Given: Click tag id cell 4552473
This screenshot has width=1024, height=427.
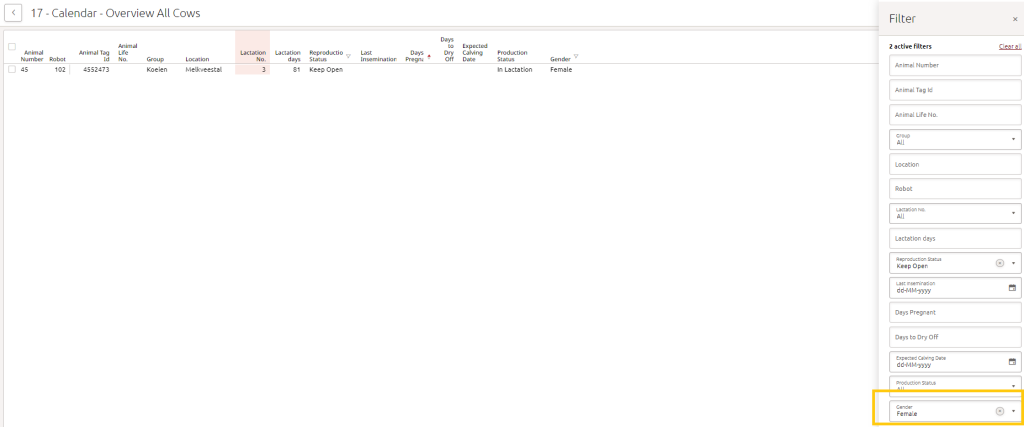Looking at the screenshot, I should [95, 69].
